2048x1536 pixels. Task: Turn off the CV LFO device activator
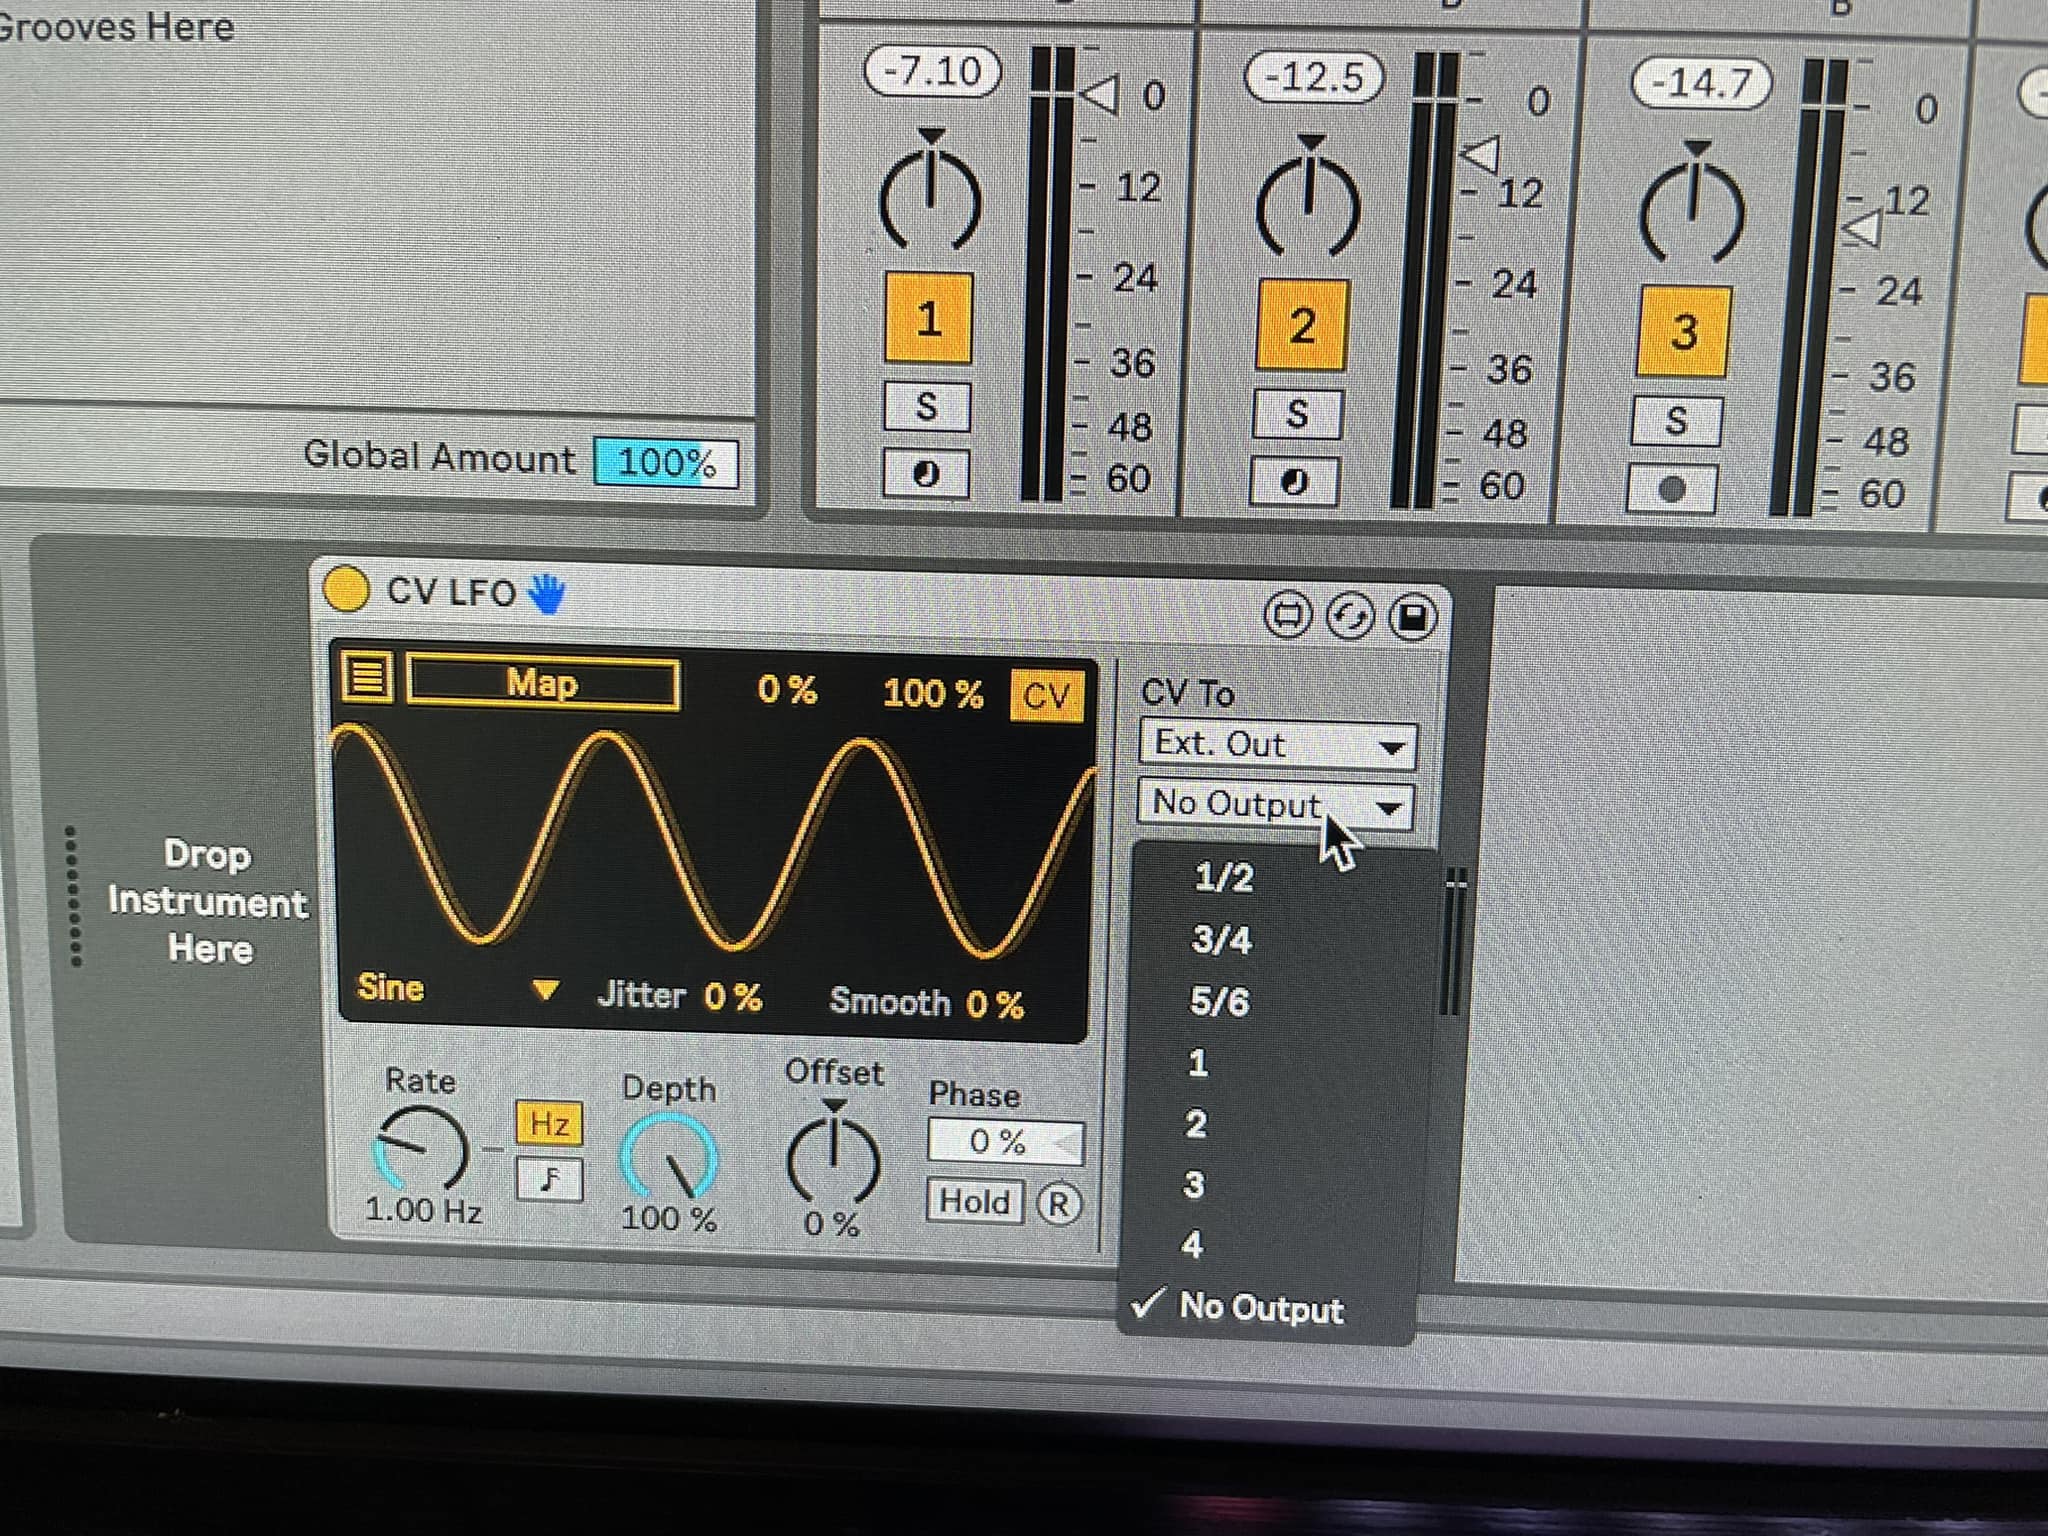point(346,589)
